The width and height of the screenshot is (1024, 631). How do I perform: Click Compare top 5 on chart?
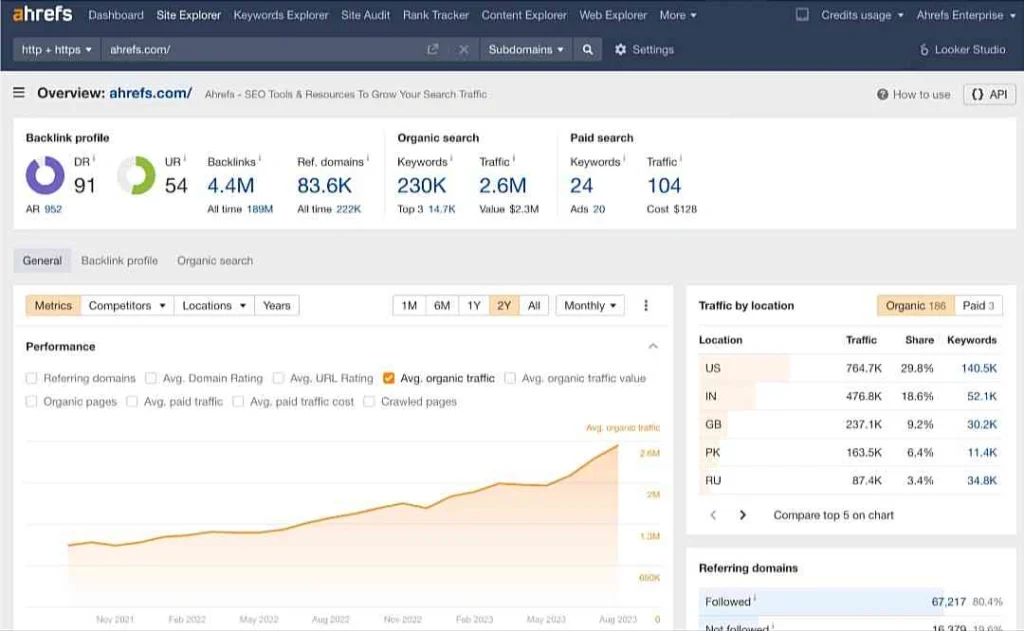pyautogui.click(x=833, y=515)
